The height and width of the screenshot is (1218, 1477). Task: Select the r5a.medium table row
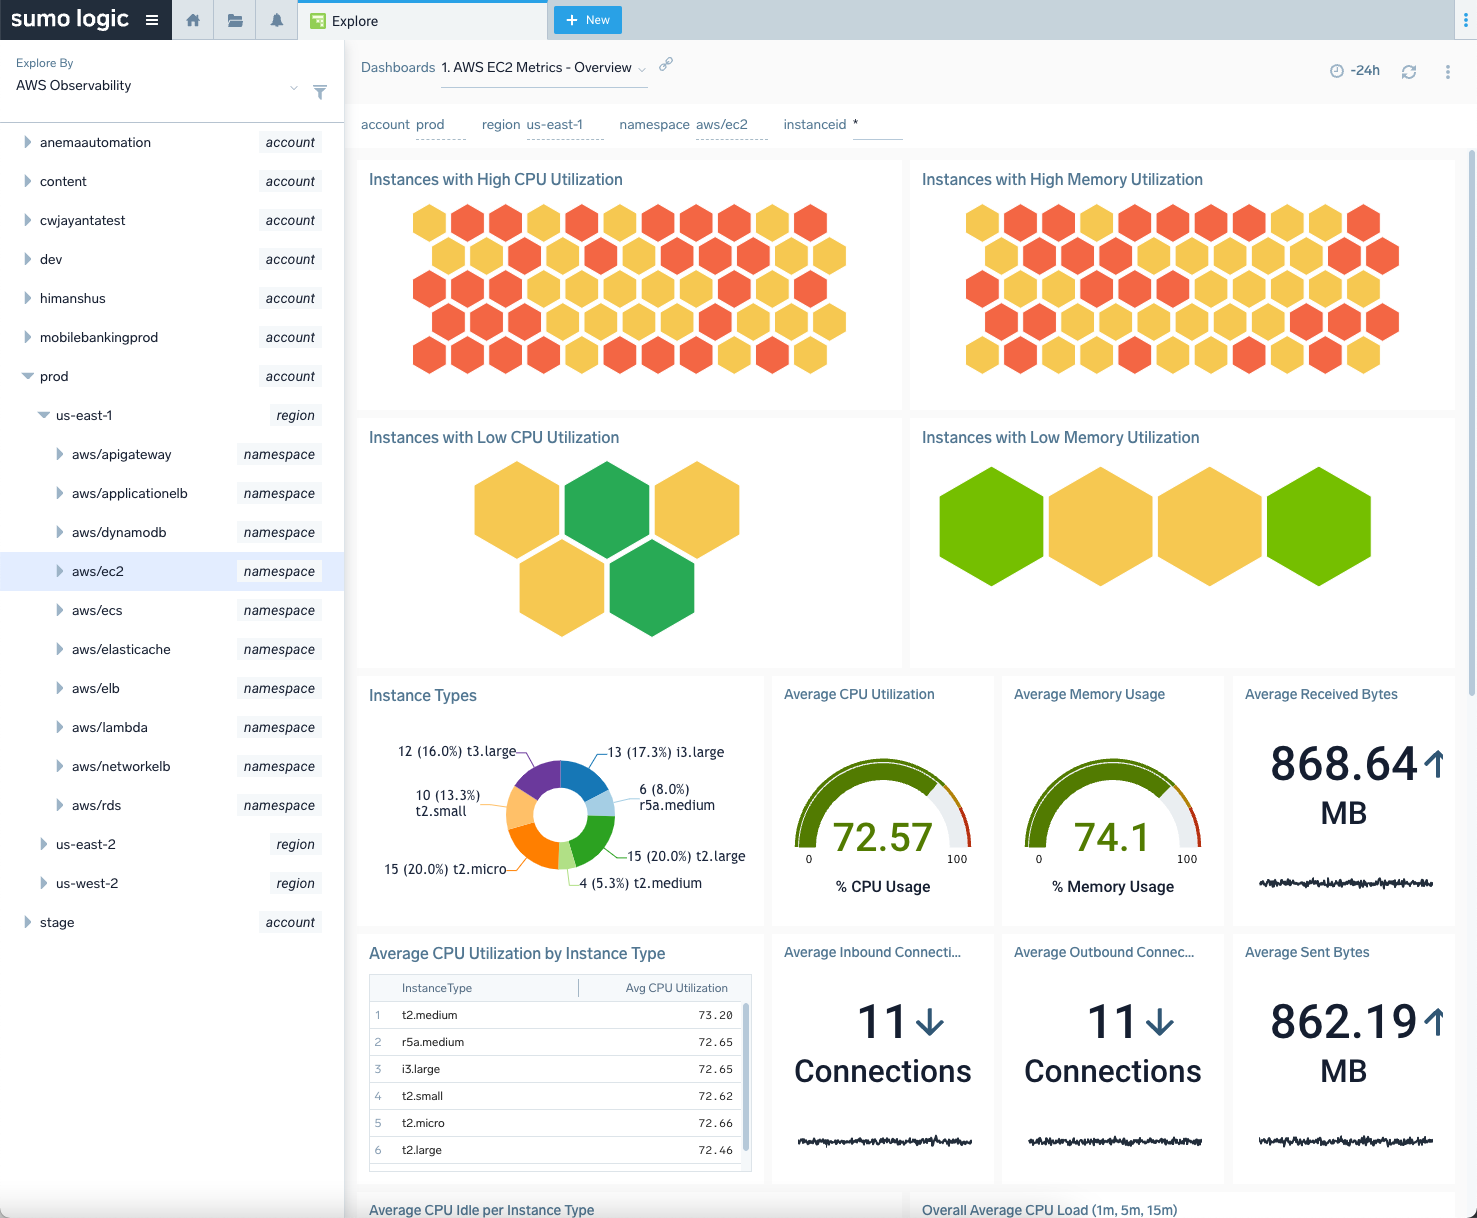click(x=556, y=1042)
